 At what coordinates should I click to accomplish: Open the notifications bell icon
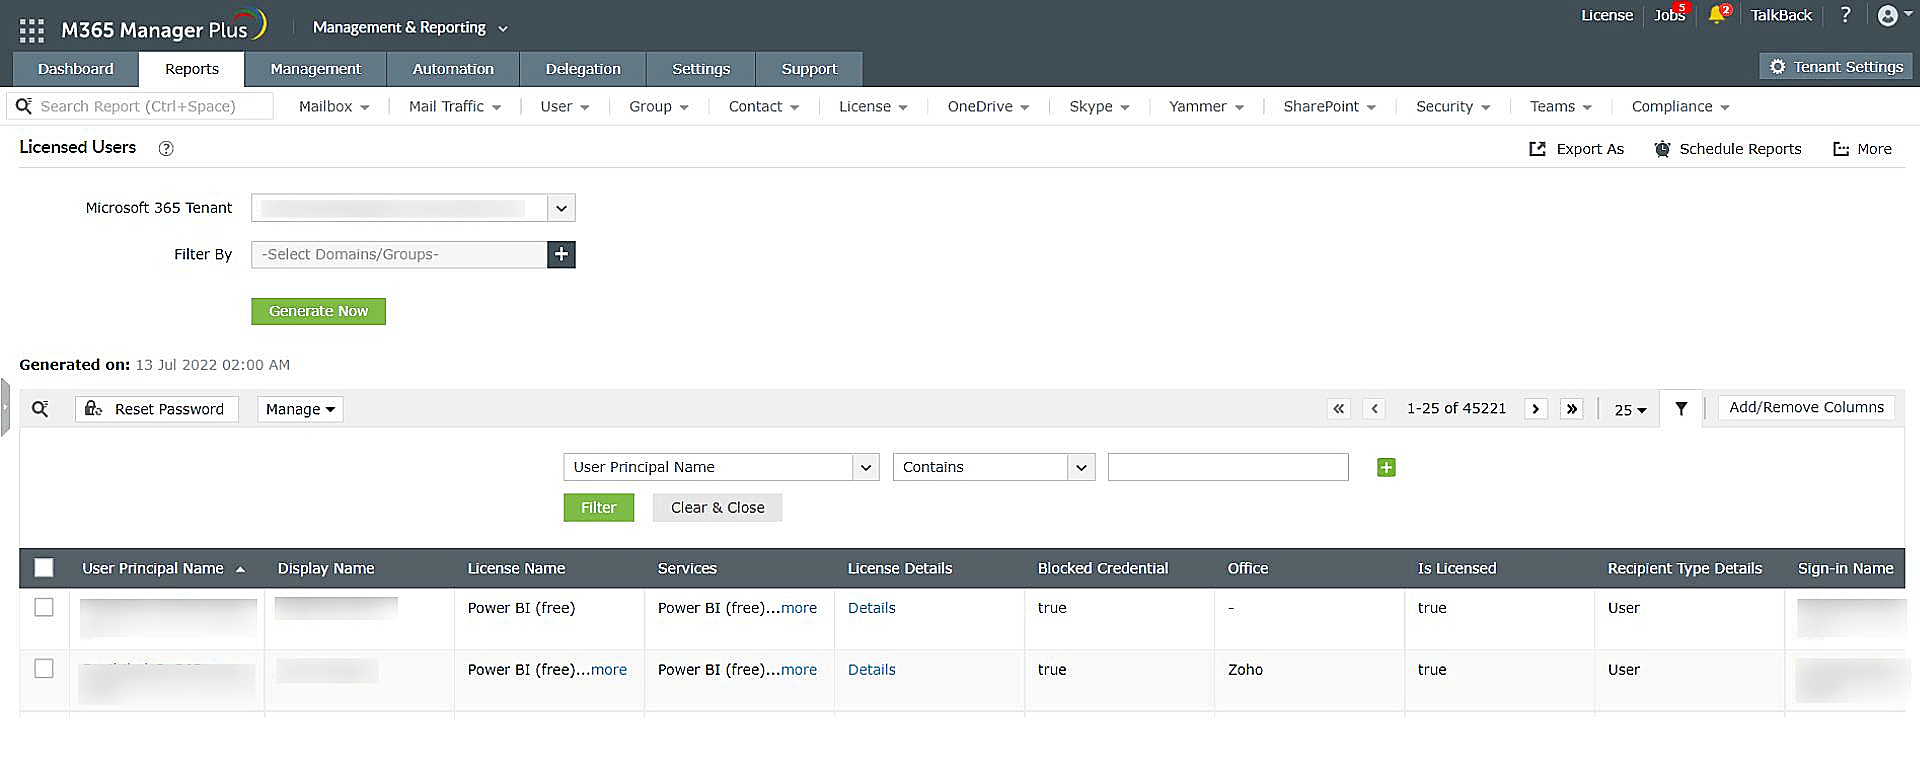tap(1717, 15)
